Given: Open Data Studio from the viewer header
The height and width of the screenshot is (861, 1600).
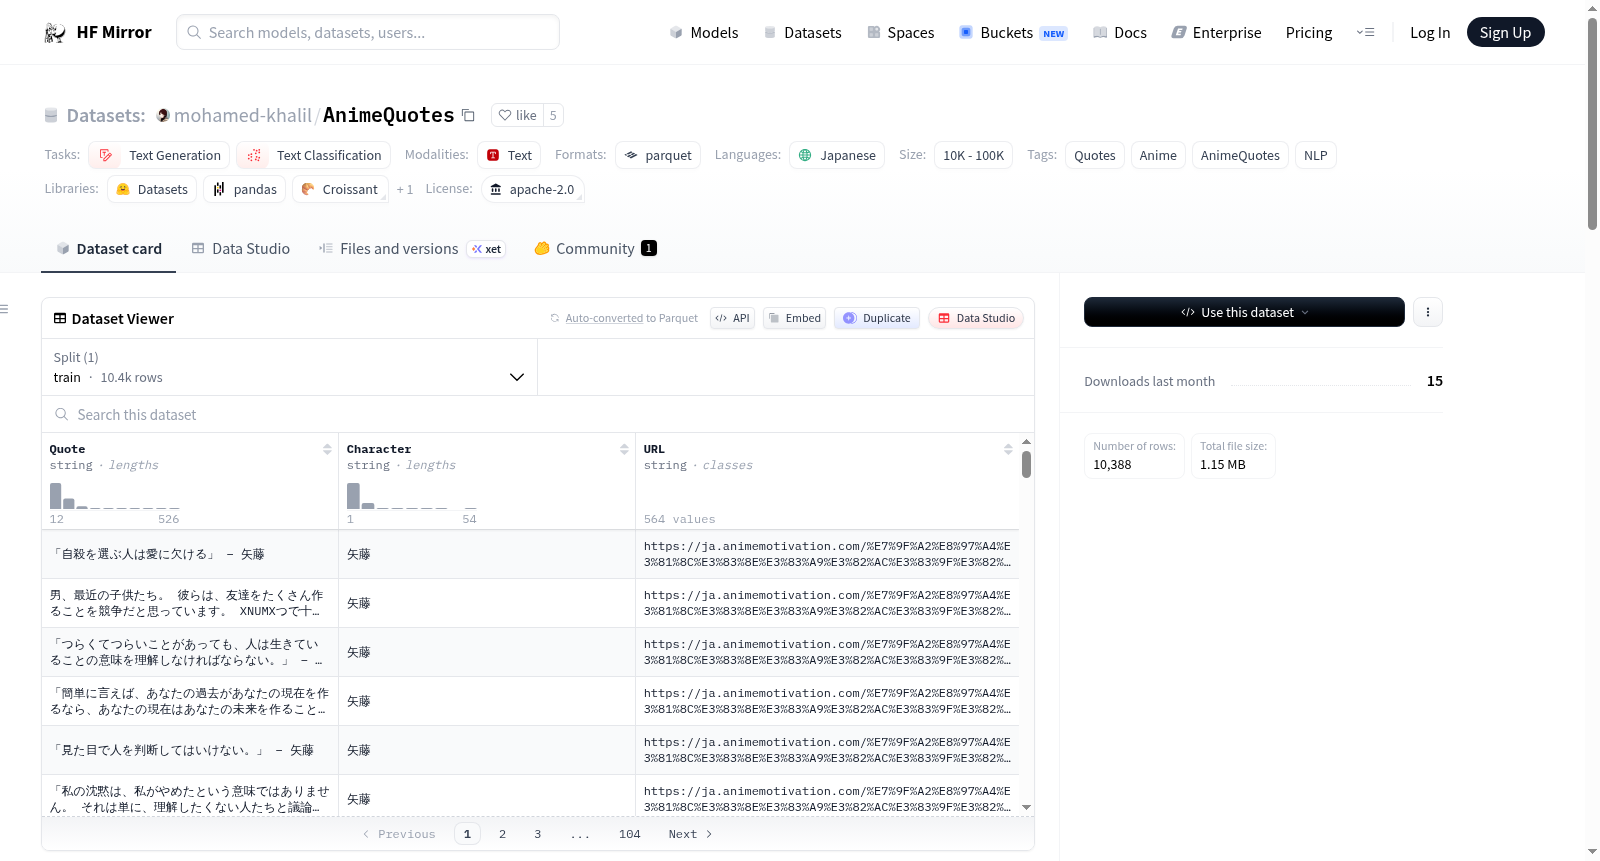Looking at the screenshot, I should tap(976, 318).
